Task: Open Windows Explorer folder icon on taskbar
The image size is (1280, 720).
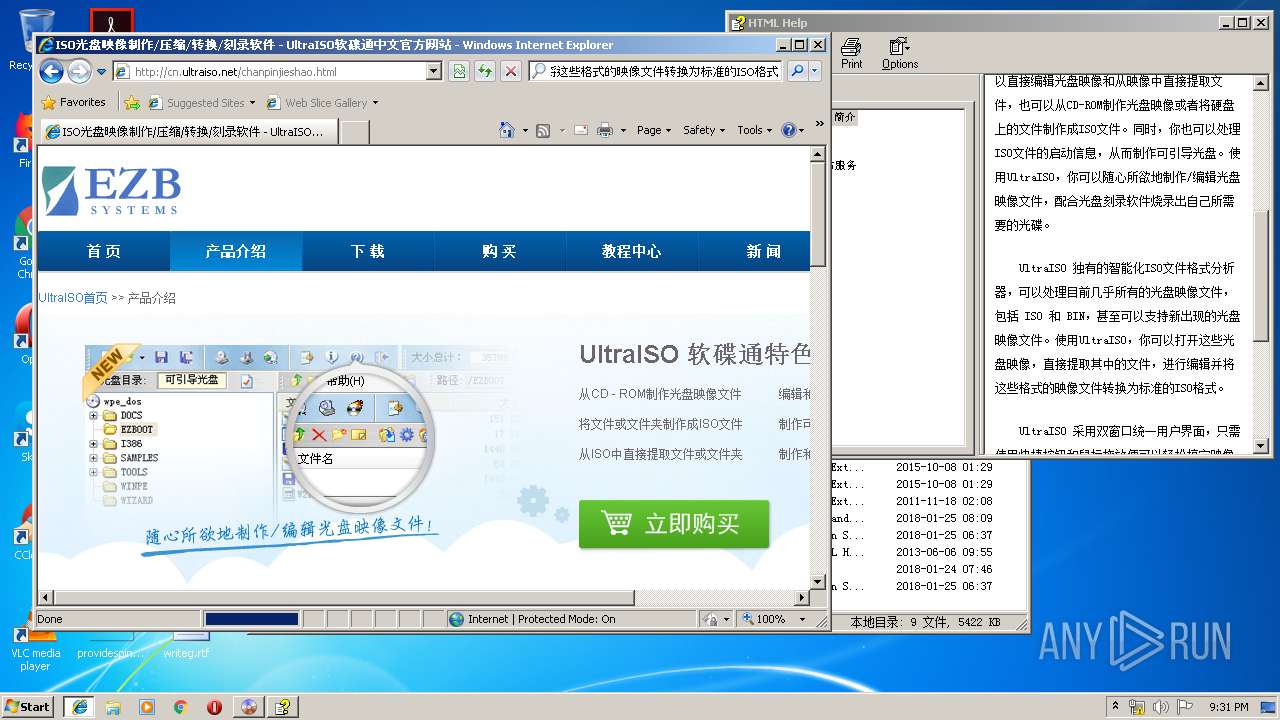Action: coord(113,706)
